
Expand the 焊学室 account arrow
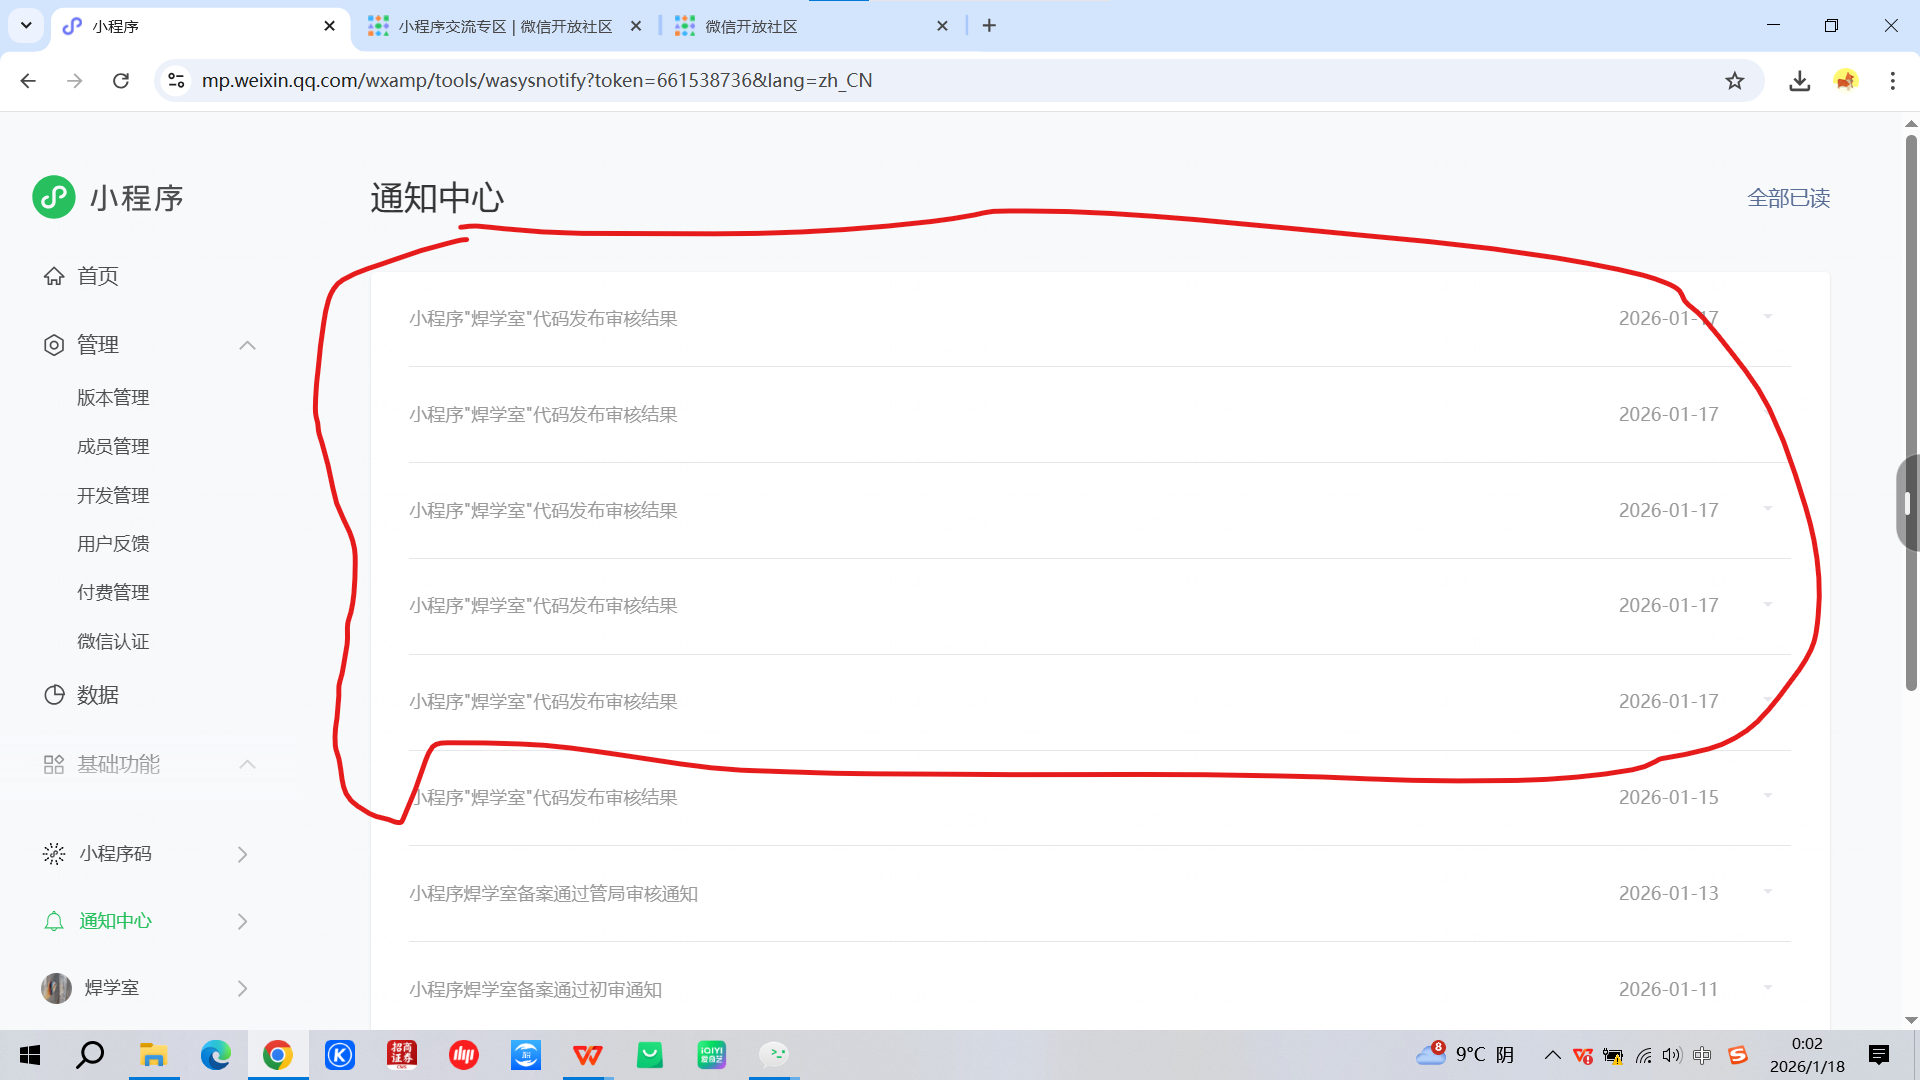pos(242,988)
